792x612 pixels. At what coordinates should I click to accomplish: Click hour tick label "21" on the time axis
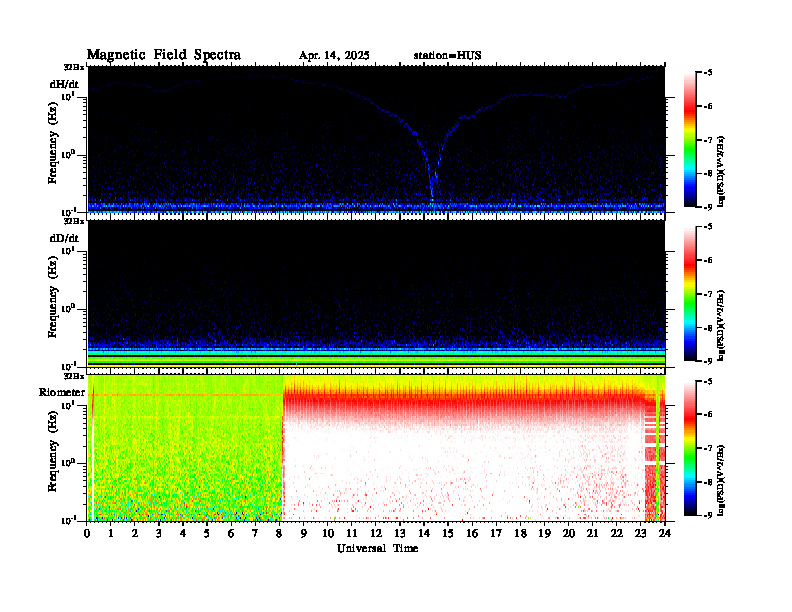click(x=592, y=534)
